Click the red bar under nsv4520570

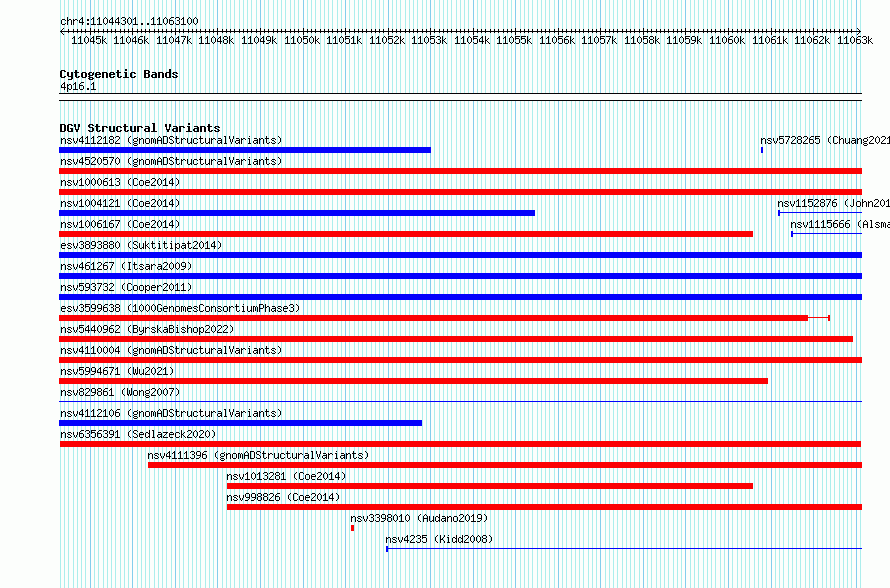[x=460, y=171]
